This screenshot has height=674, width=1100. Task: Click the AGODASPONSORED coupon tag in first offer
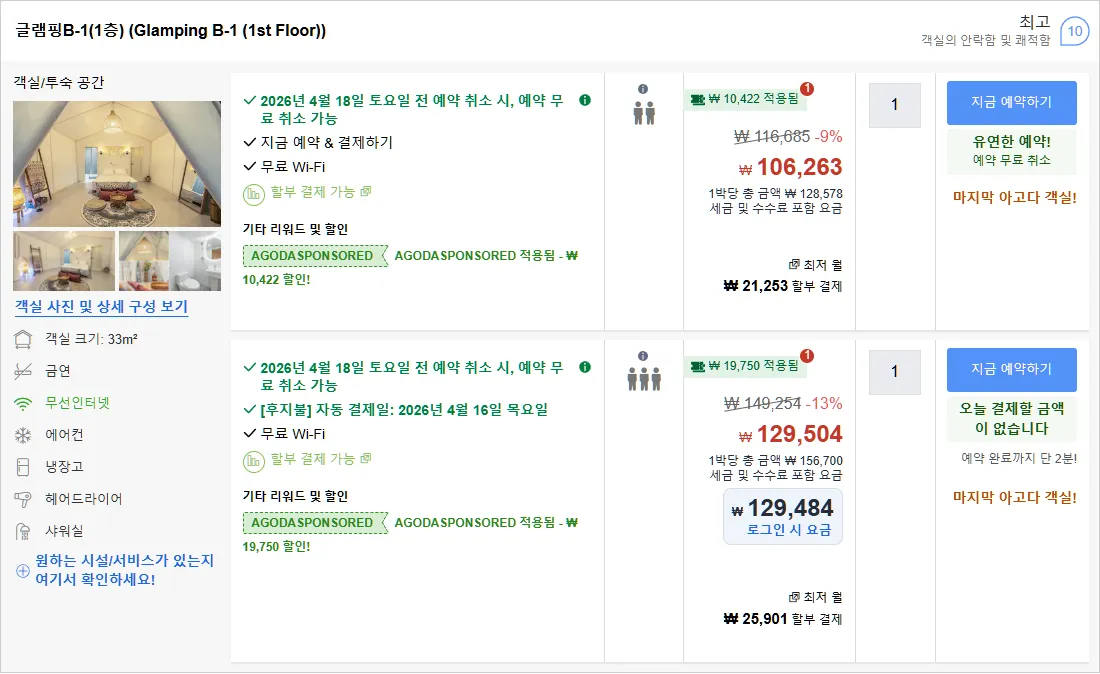(315, 256)
